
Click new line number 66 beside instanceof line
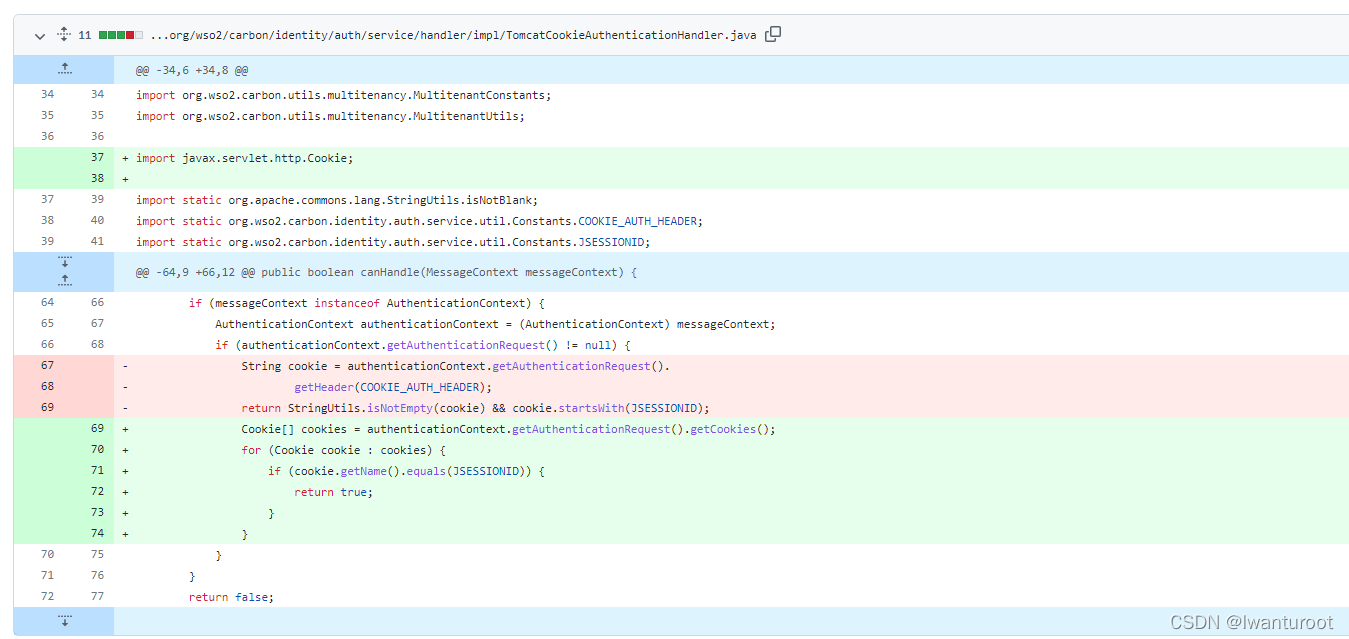pyautogui.click(x=97, y=303)
